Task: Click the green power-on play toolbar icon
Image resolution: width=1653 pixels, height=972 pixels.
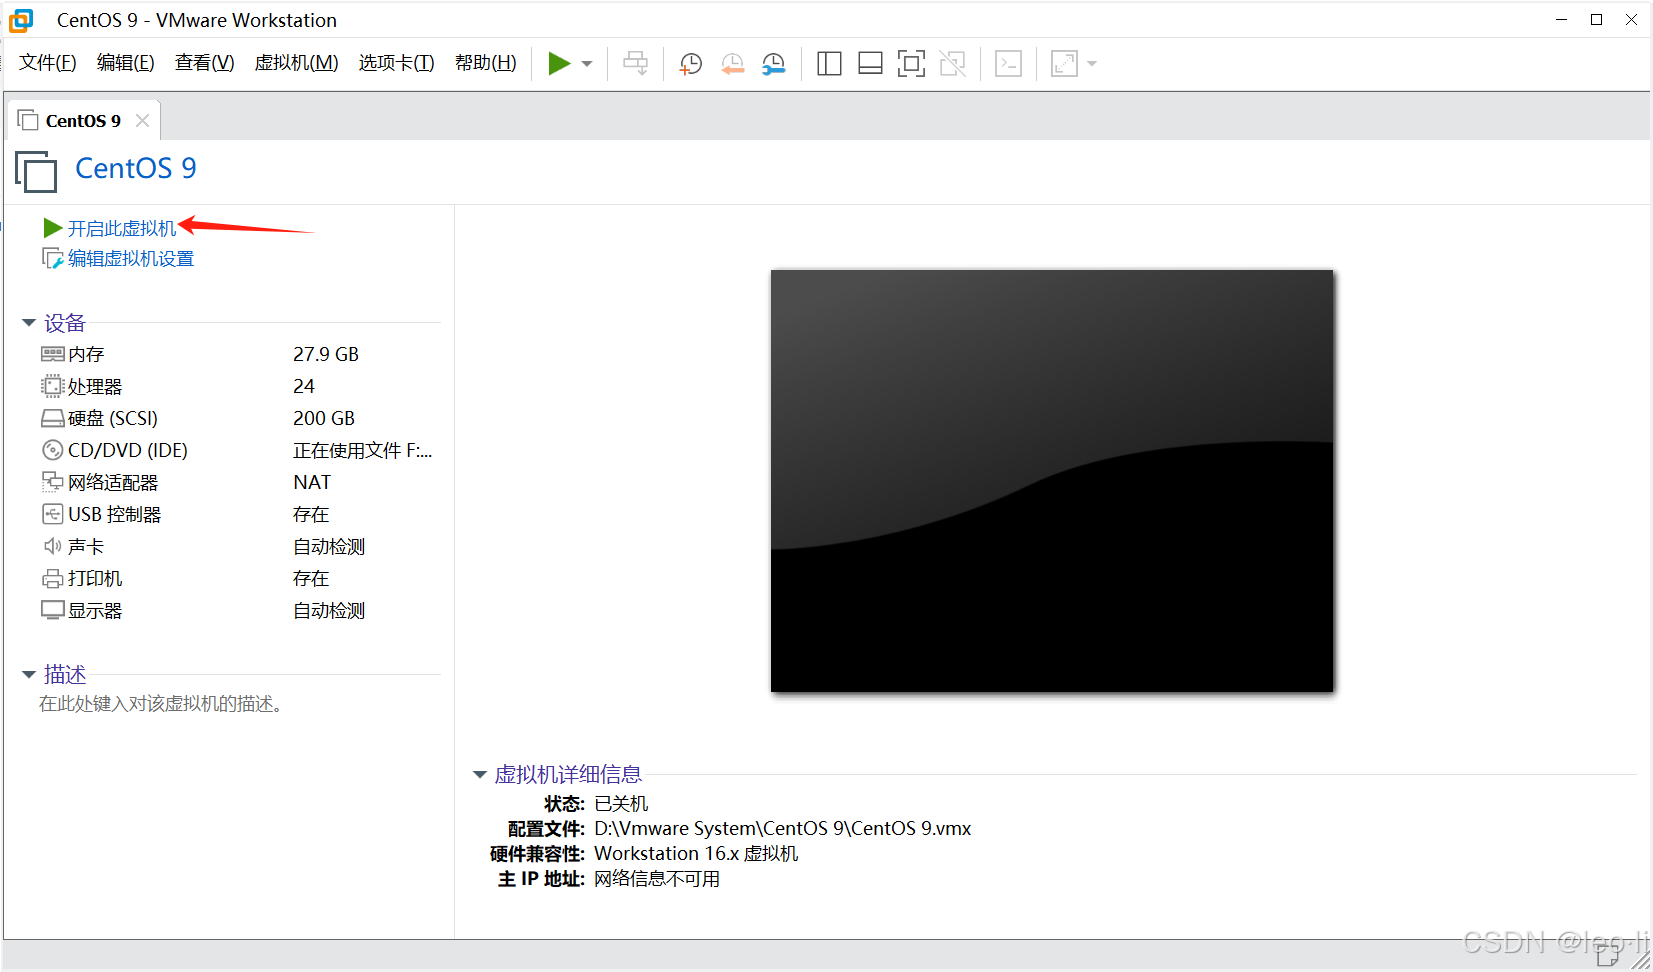Action: coord(559,64)
